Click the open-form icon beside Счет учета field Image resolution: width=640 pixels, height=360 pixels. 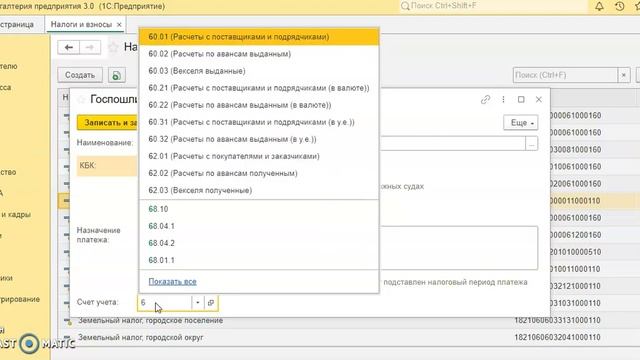point(211,303)
